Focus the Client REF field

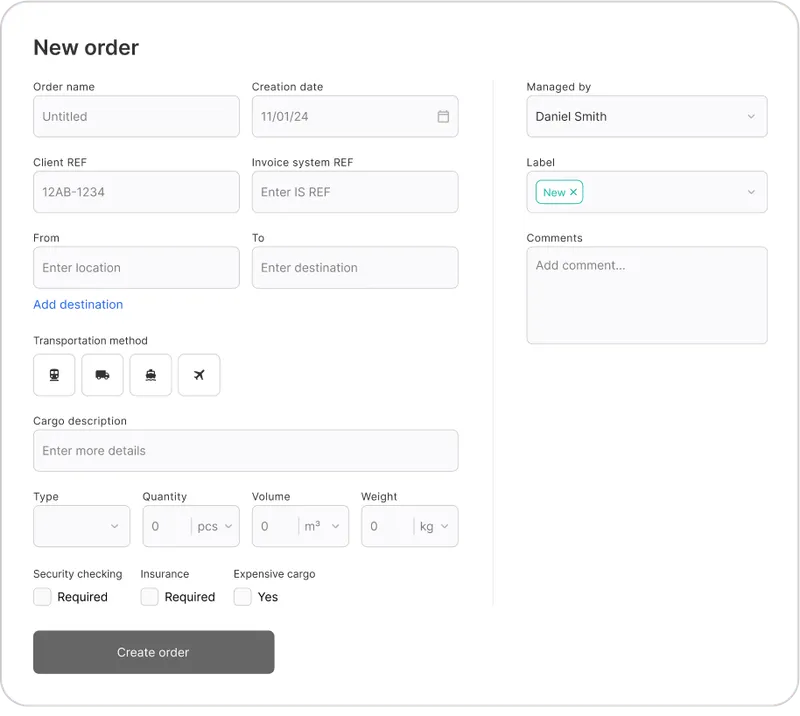coord(136,192)
